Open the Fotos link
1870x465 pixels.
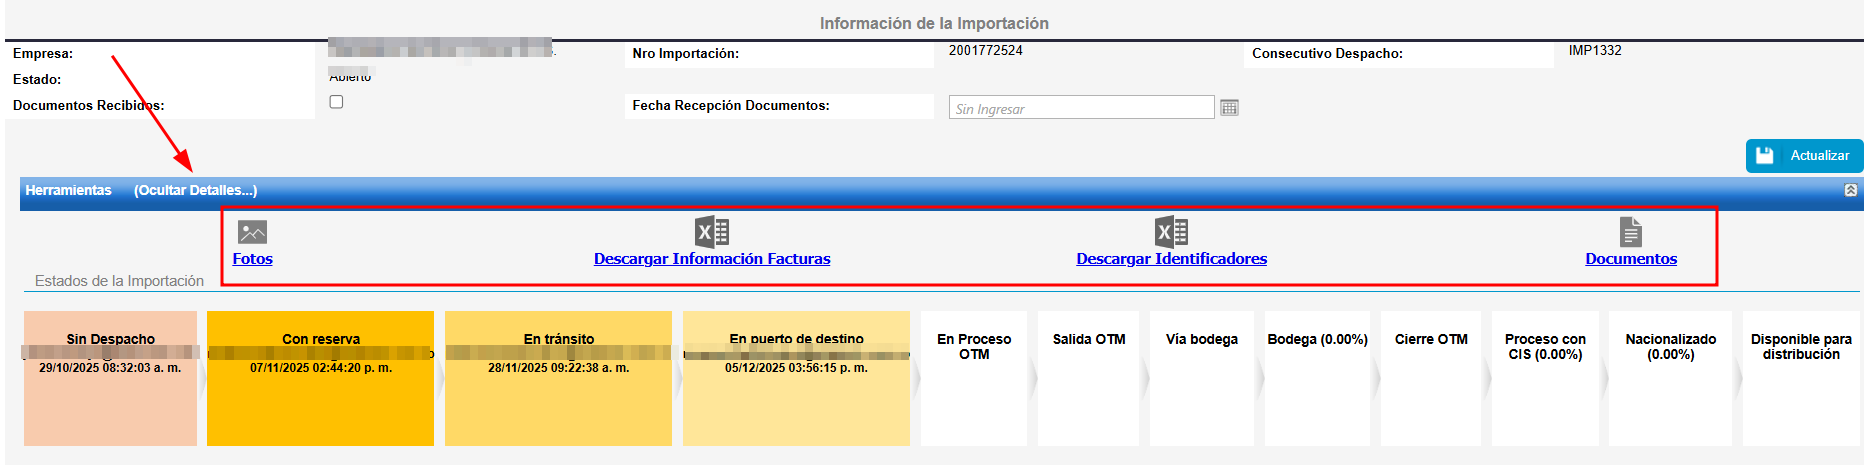[252, 259]
